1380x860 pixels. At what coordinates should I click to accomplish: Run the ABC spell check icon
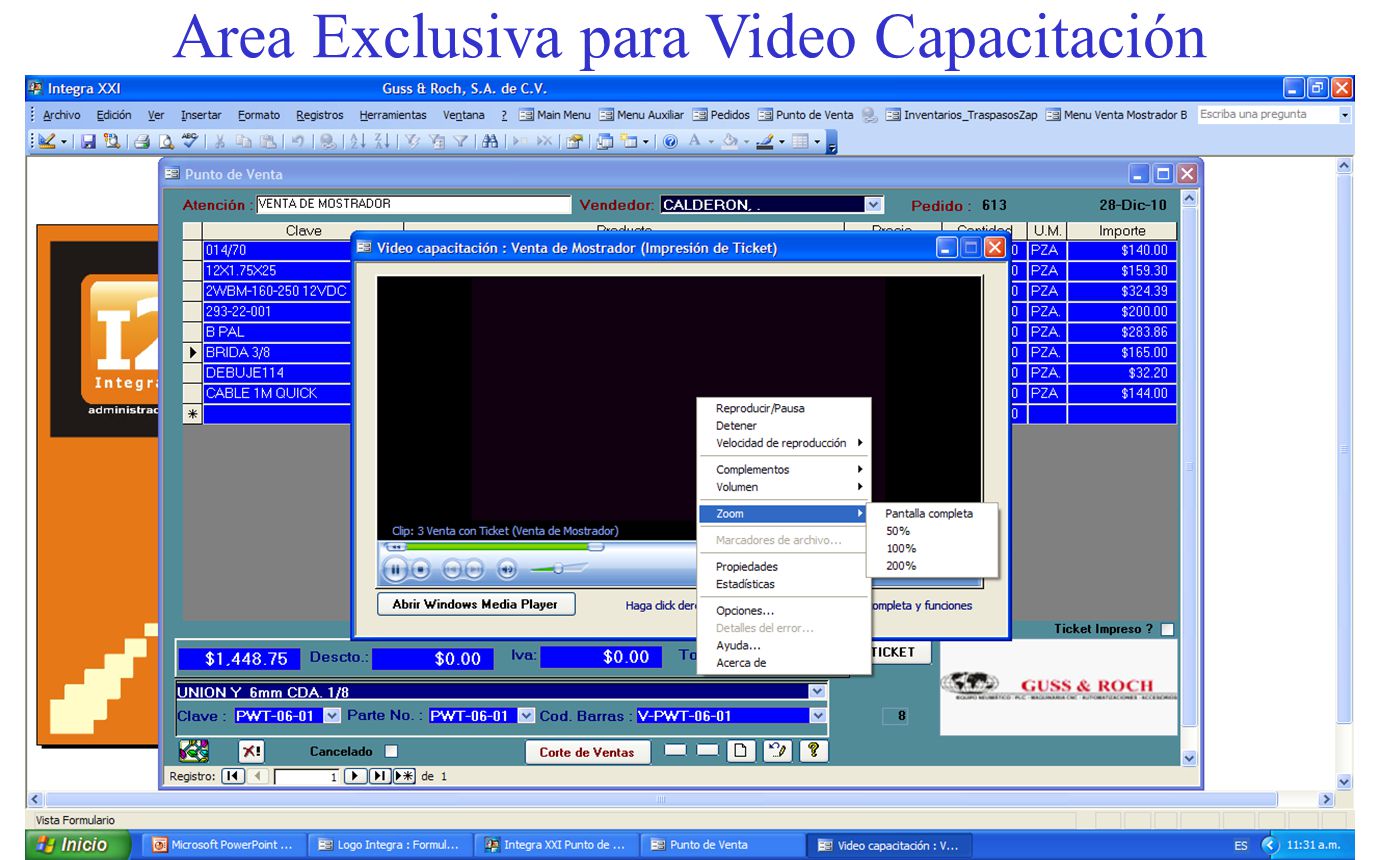click(190, 142)
